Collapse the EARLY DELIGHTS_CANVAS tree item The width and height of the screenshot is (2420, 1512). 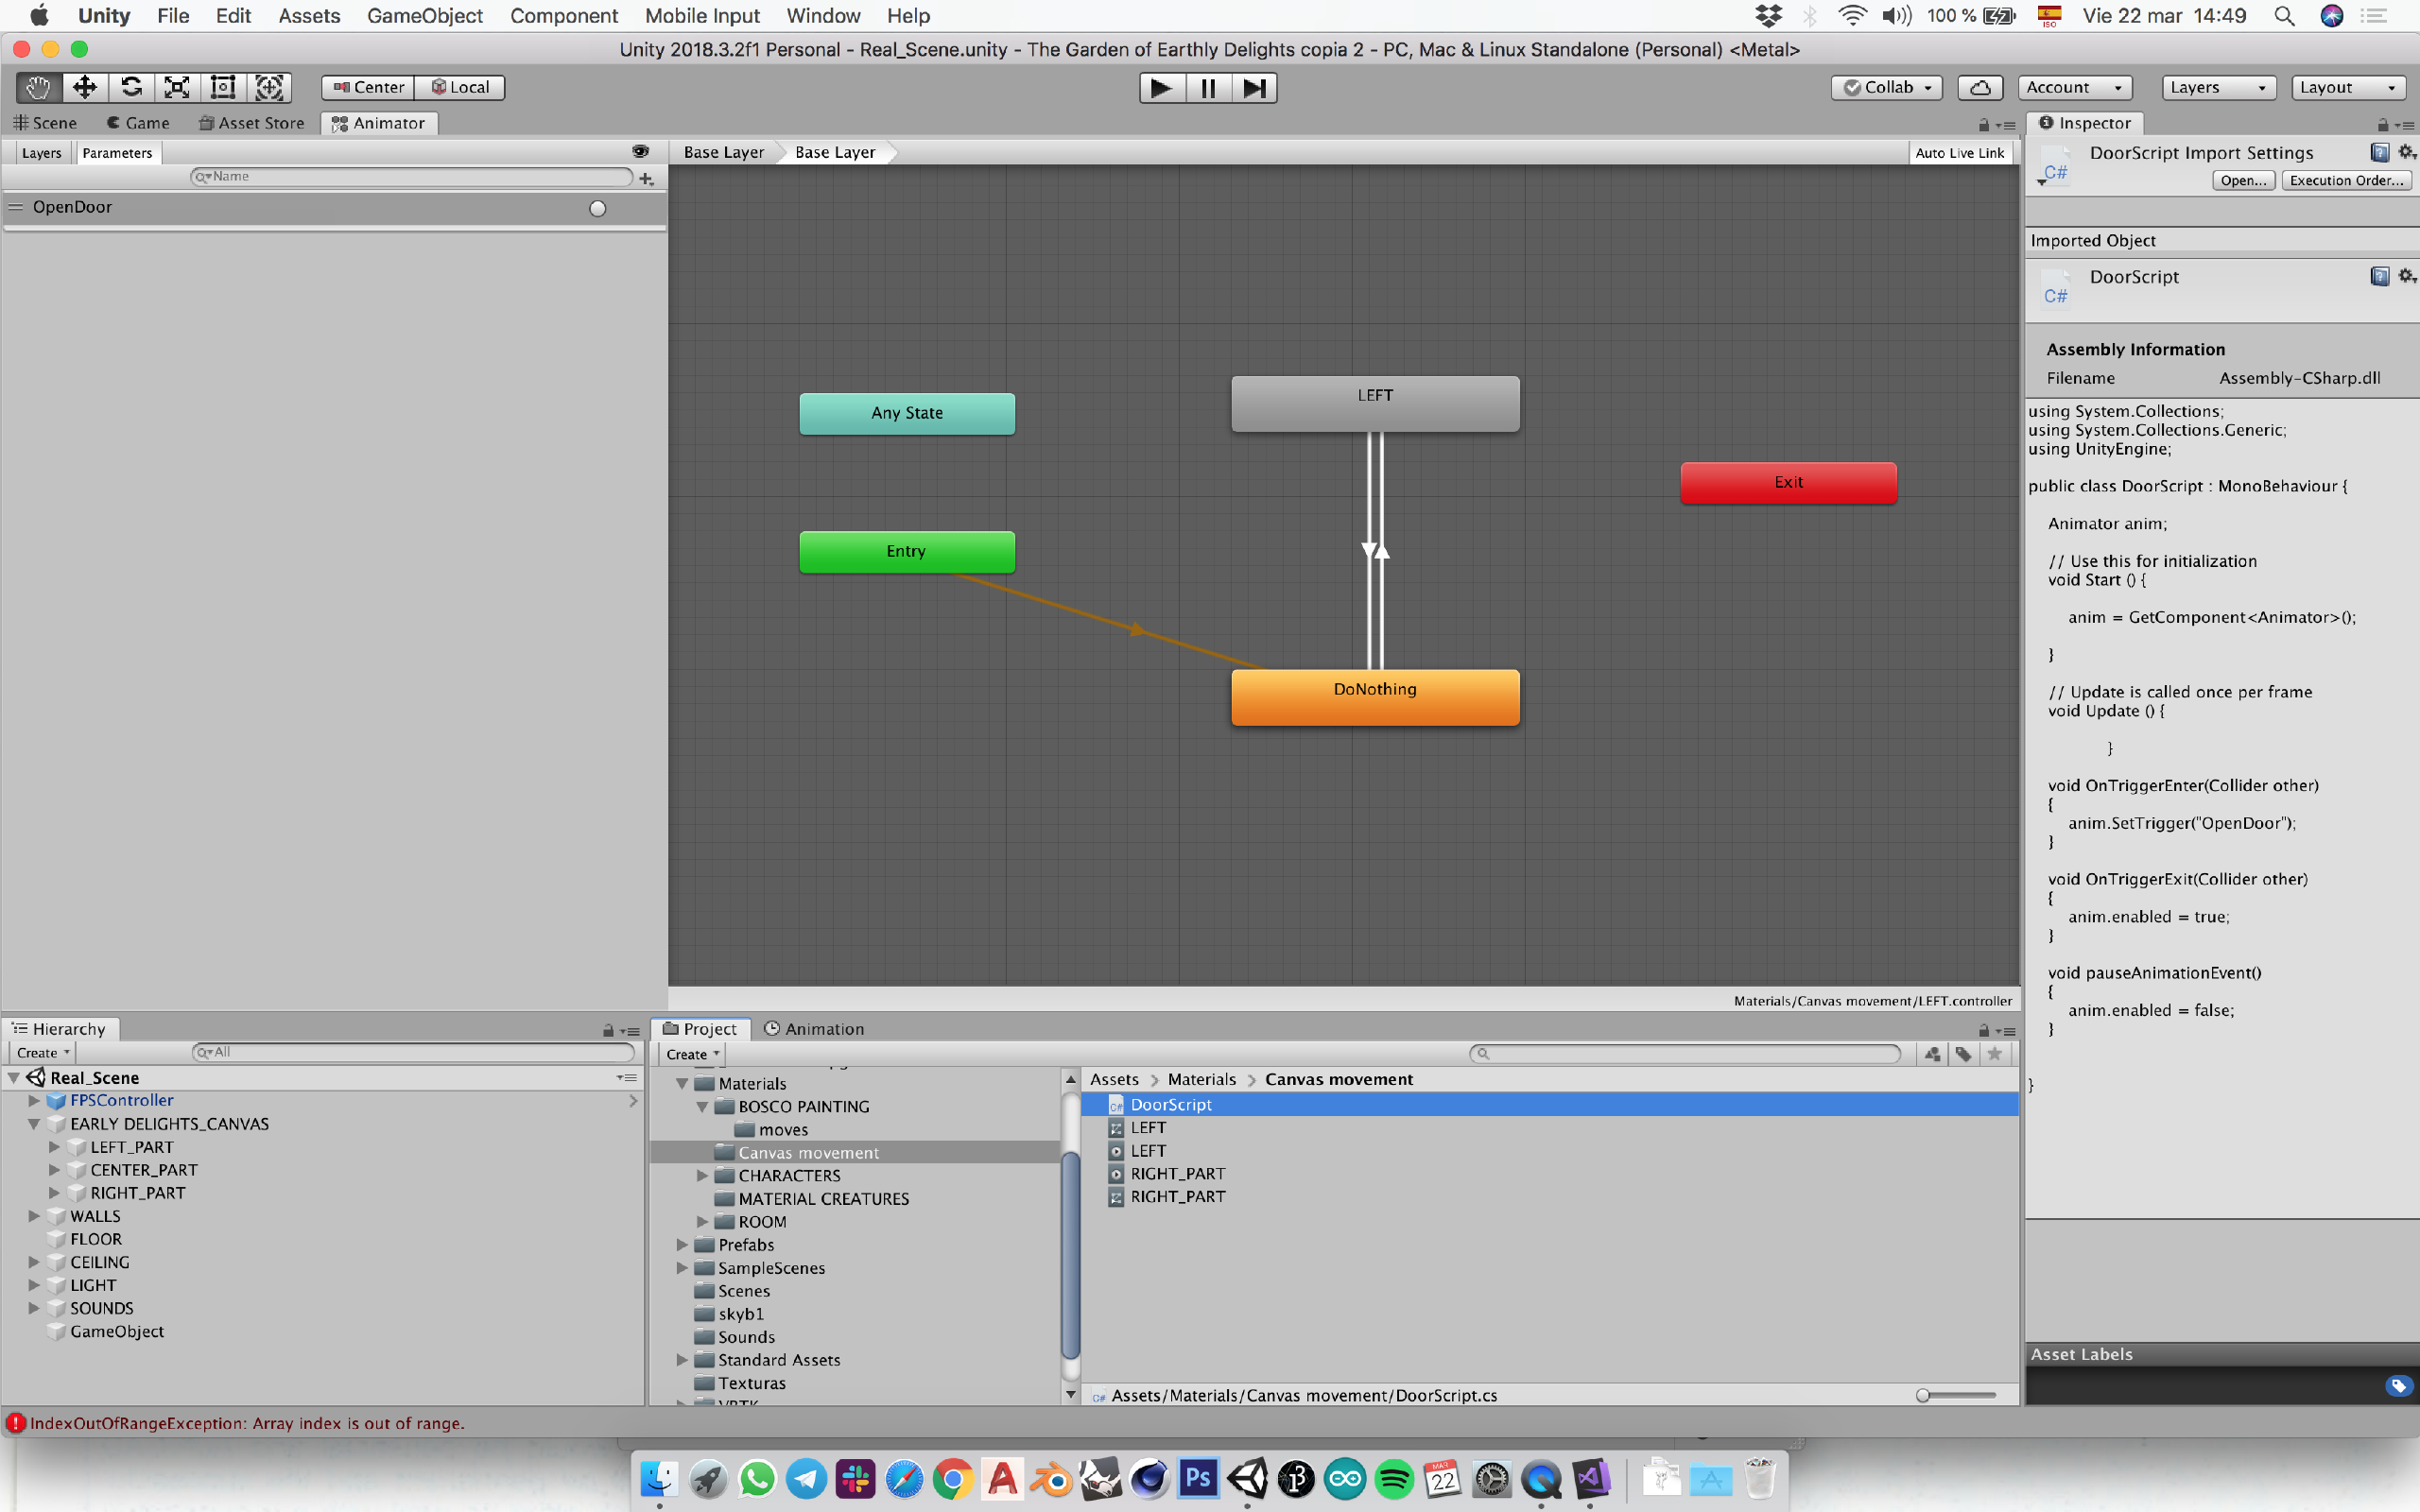[34, 1124]
